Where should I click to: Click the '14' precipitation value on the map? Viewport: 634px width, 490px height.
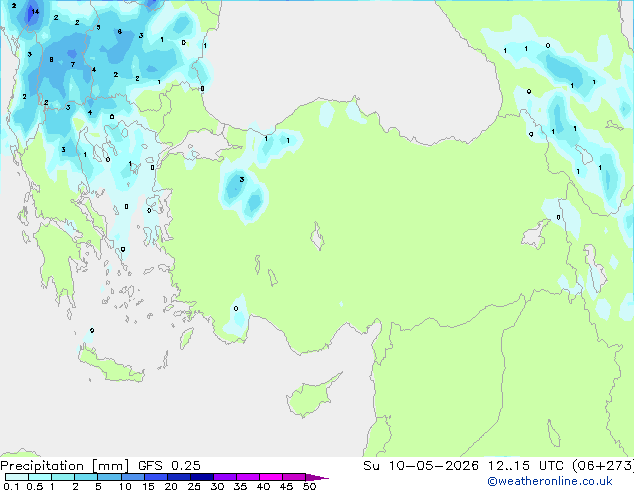click(35, 12)
